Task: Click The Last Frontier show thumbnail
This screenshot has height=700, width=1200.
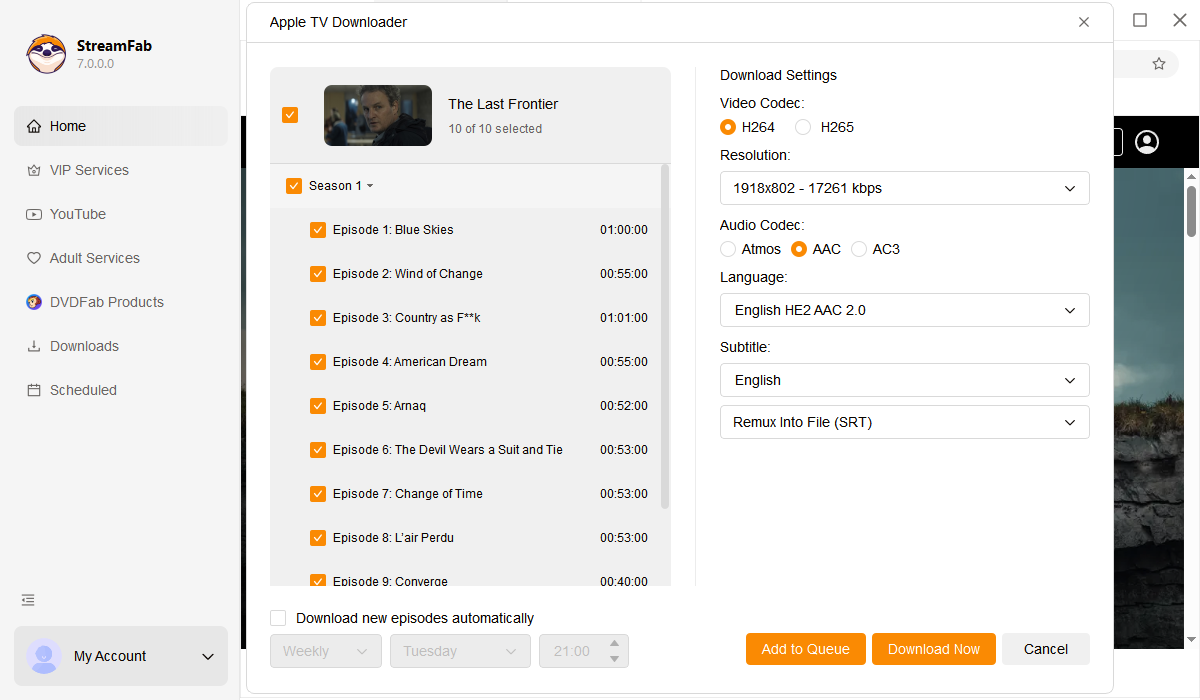Action: 377,115
